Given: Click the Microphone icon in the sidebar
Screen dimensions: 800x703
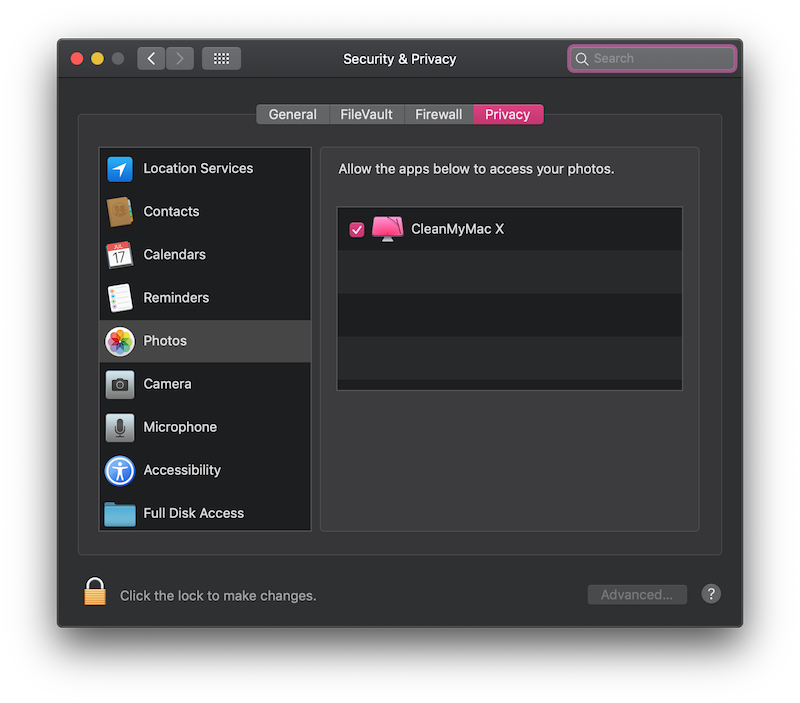Looking at the screenshot, I should [x=120, y=428].
